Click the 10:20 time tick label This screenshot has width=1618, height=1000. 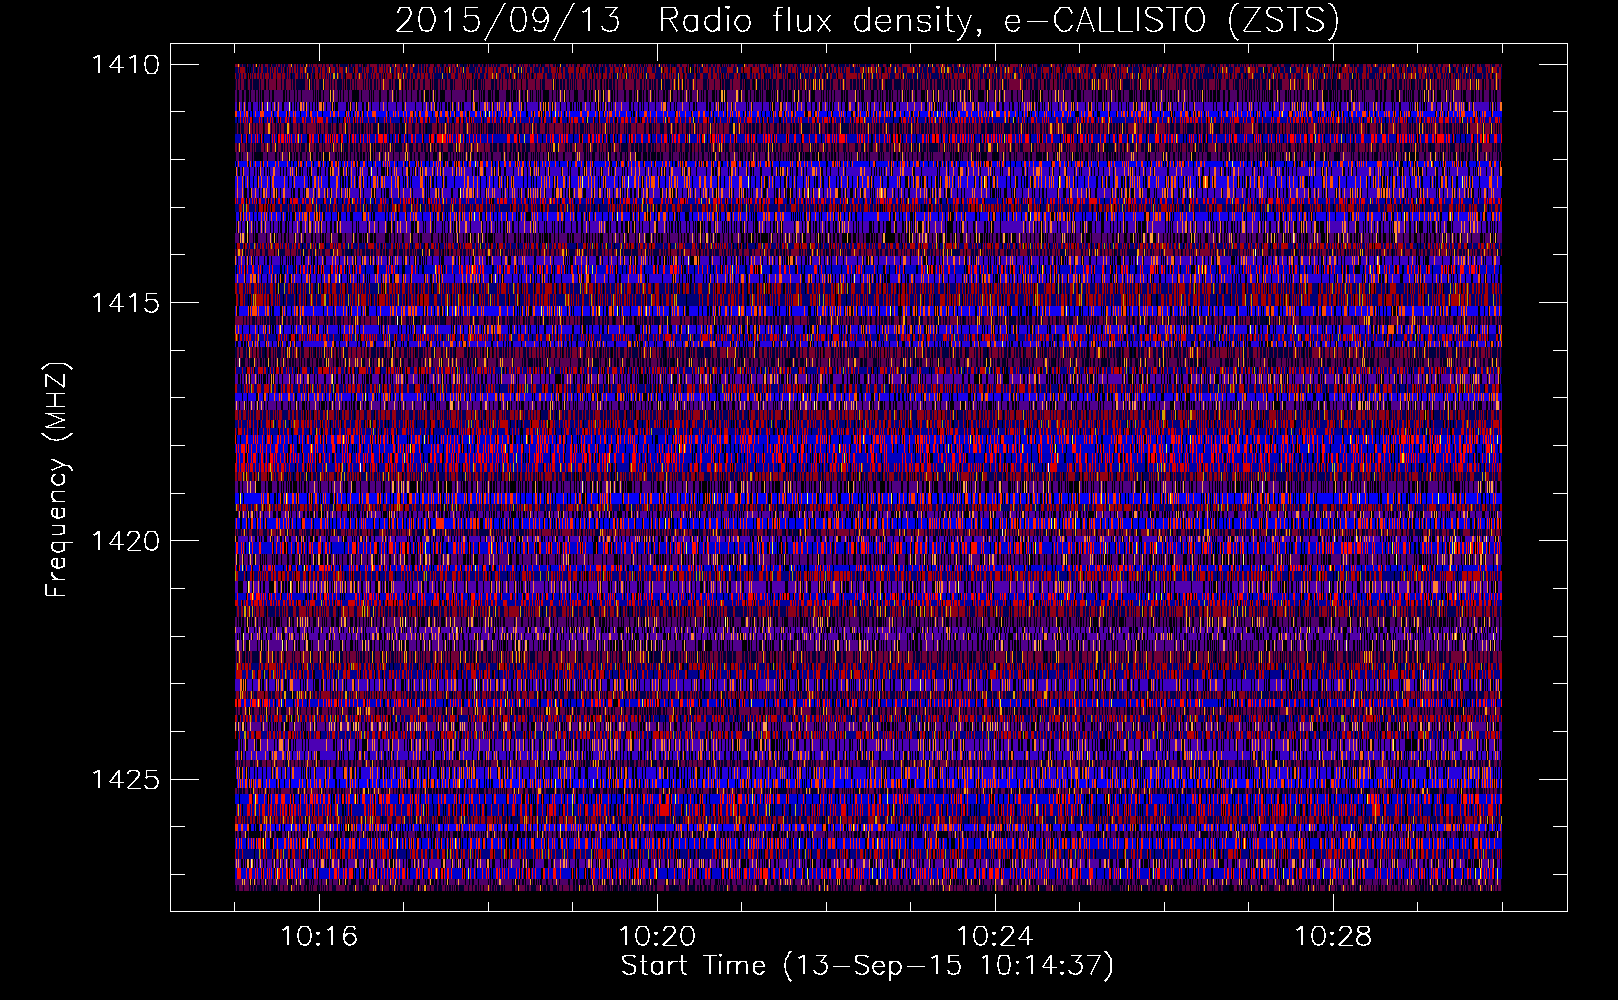(657, 937)
